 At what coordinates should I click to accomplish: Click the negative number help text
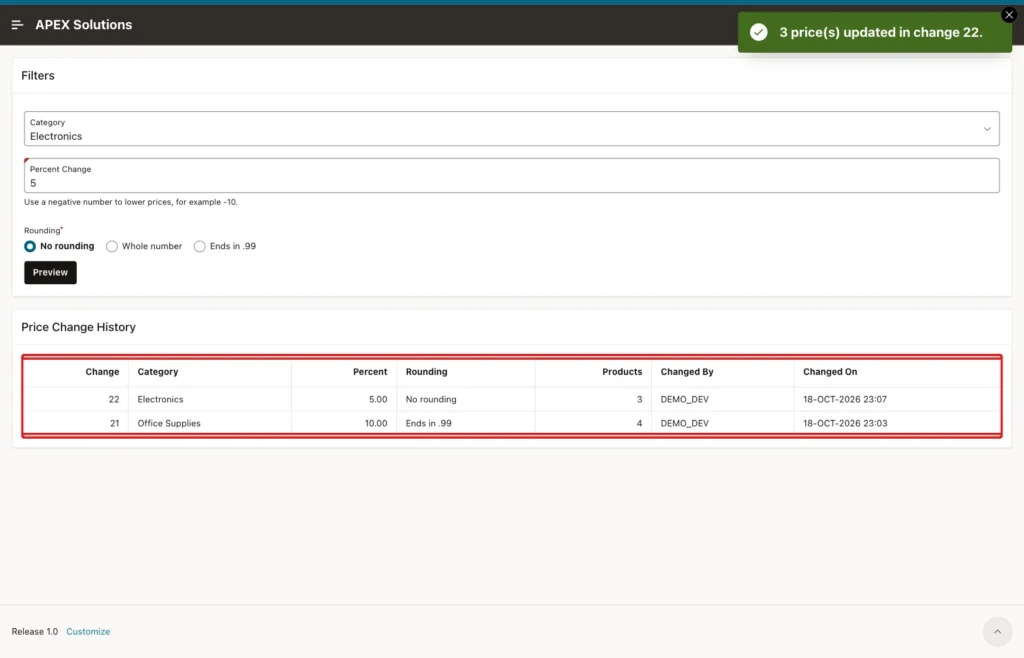[x=131, y=202]
